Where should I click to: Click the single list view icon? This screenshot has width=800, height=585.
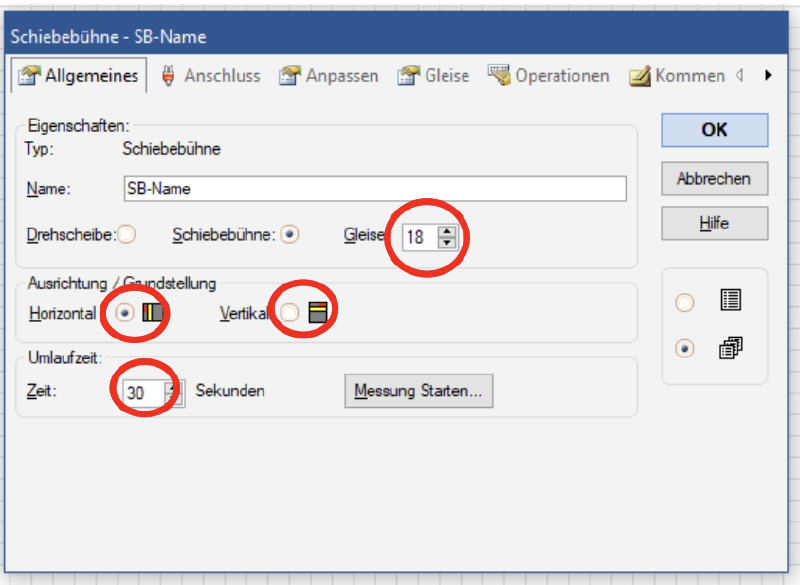(732, 299)
